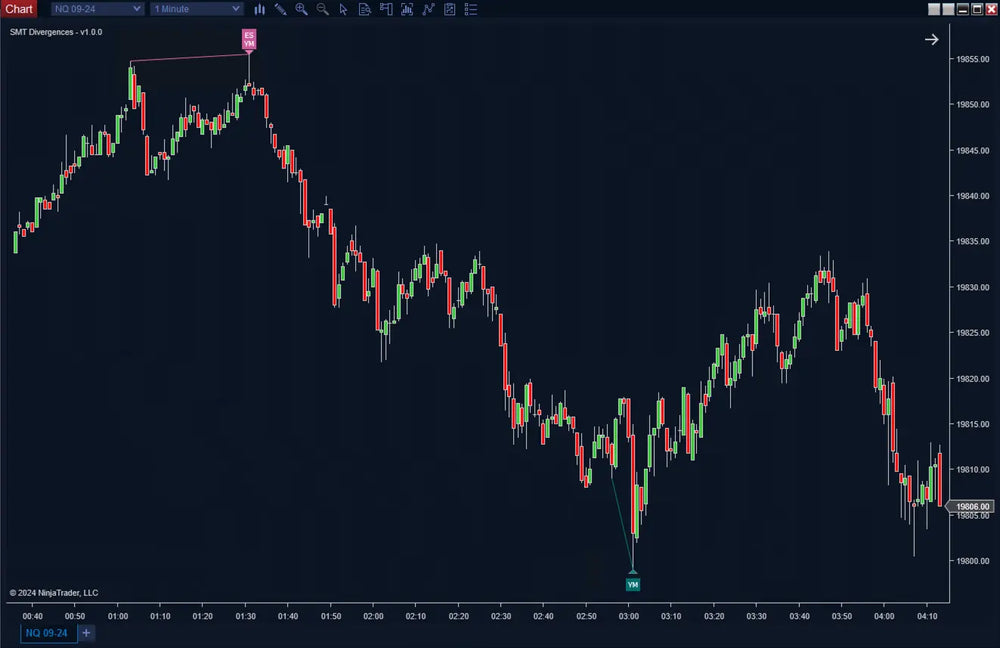1000x648 pixels.
Task: Select the red Chart tab
Action: 19,9
